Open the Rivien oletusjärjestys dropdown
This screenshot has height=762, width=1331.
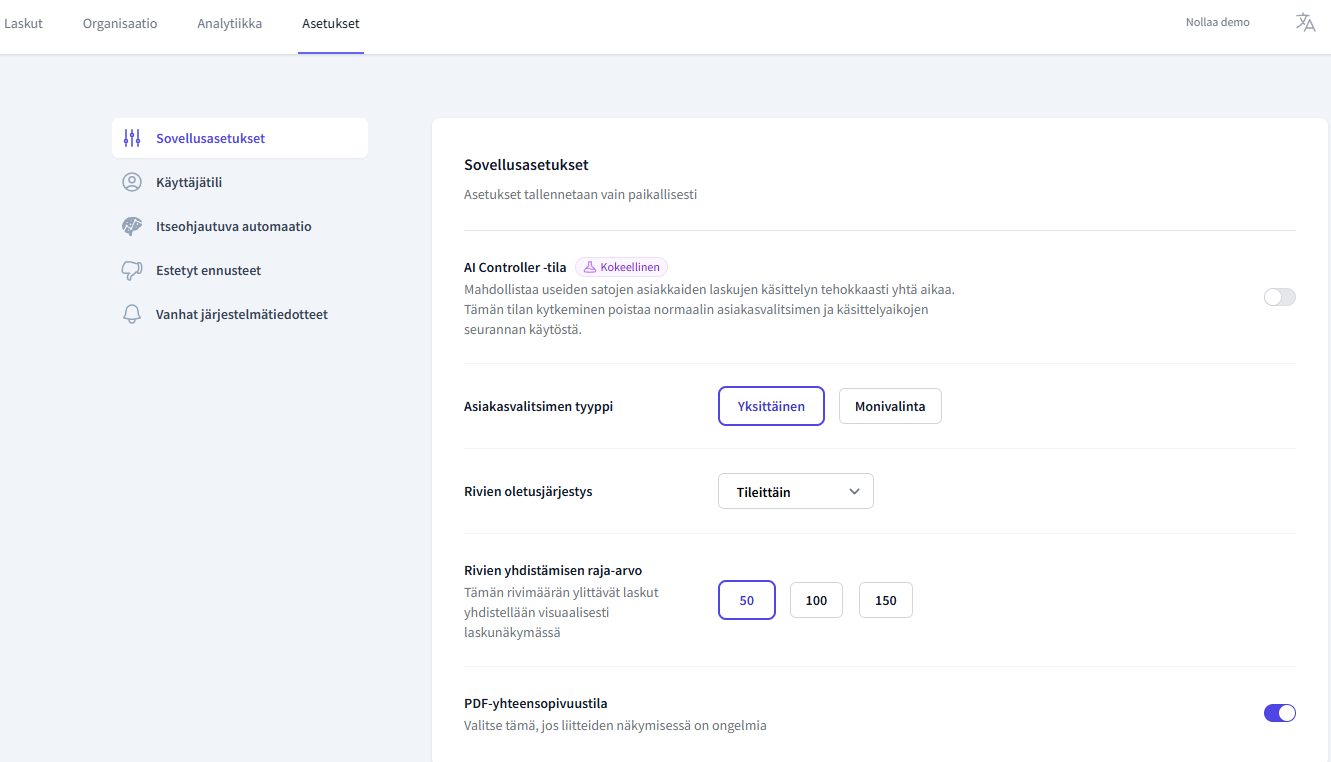tap(795, 491)
